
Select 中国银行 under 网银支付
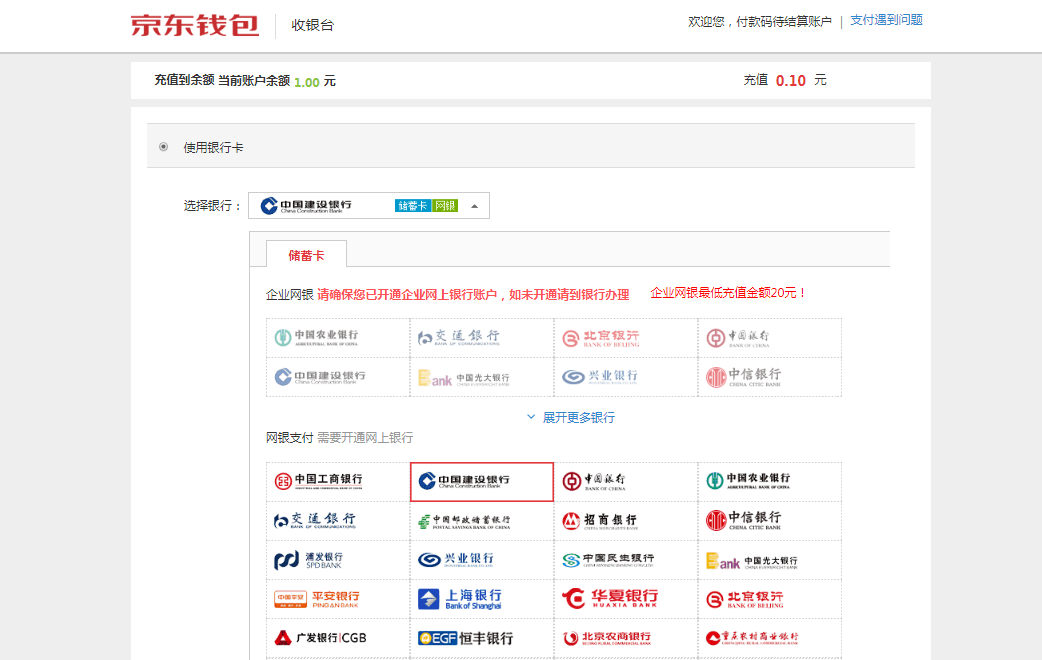pos(626,481)
